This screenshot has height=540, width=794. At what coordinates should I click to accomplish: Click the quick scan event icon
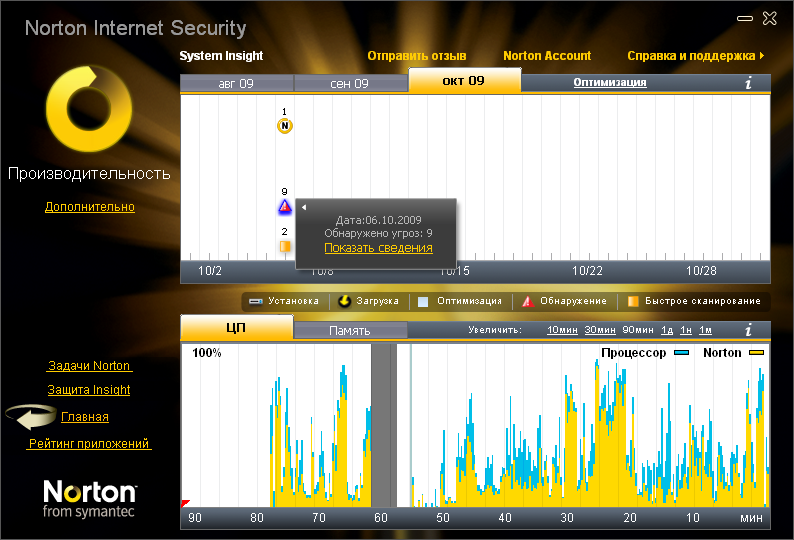285,246
